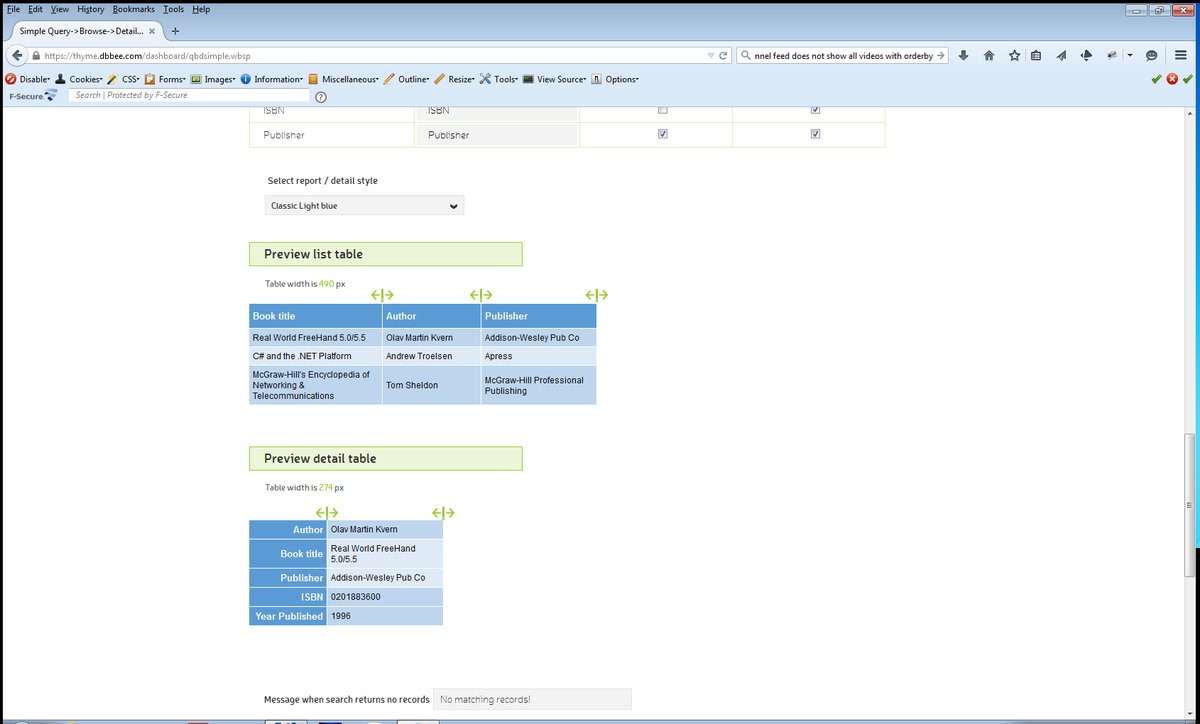The image size is (1200, 724).
Task: Click the Forms icon in the developer toolbar
Action: [152, 79]
